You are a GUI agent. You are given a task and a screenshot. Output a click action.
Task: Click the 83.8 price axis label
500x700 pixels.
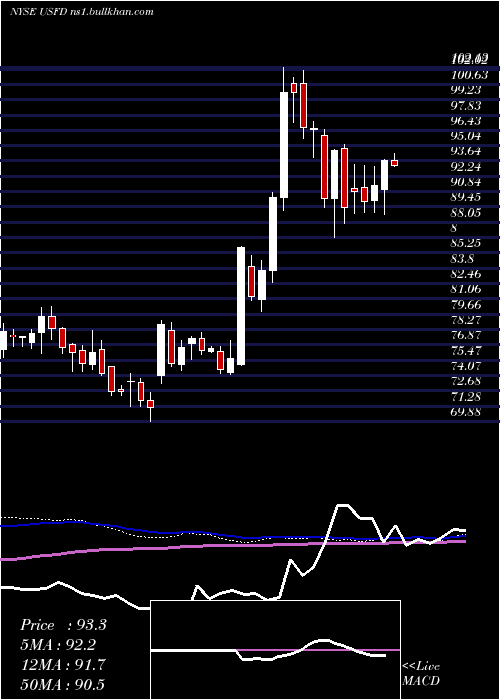pos(462,258)
